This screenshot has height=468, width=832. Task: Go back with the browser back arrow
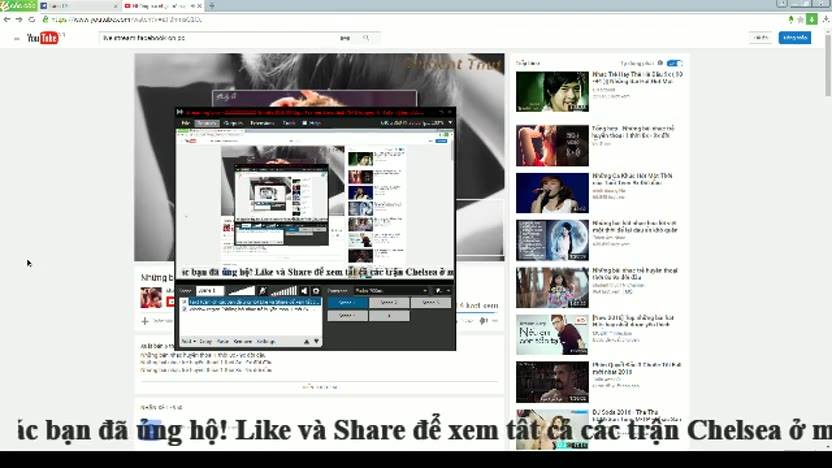pyautogui.click(x=7, y=20)
